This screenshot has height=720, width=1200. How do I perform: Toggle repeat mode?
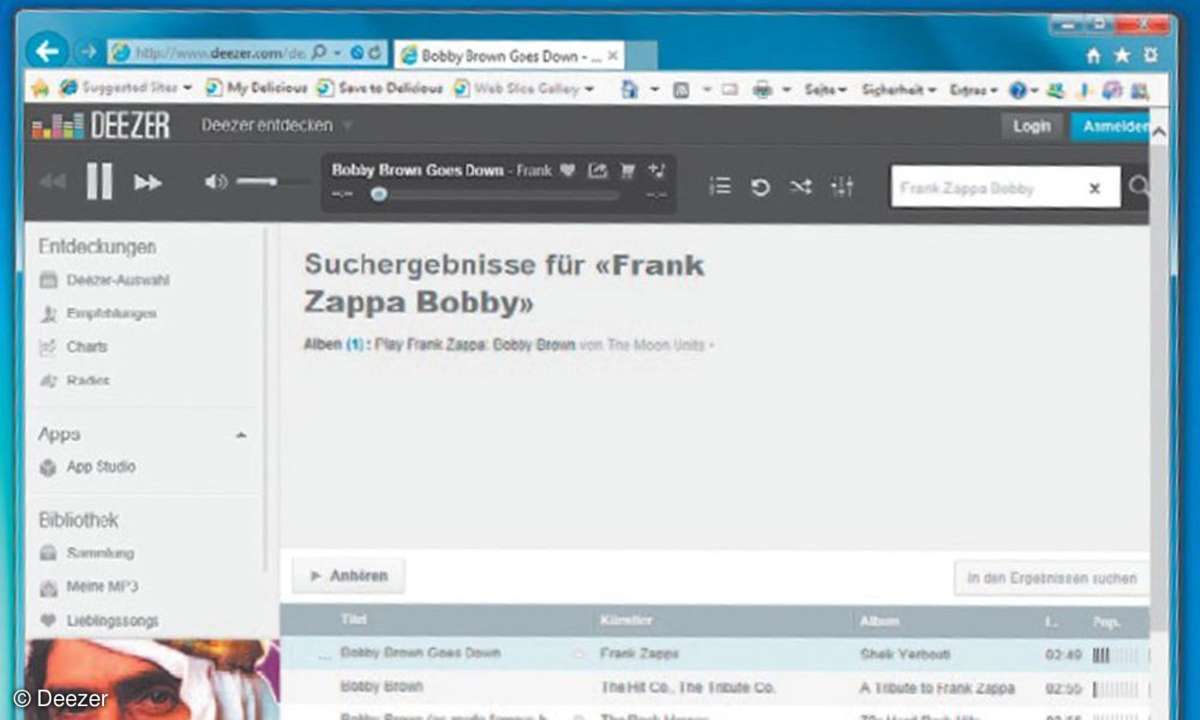[x=760, y=187]
